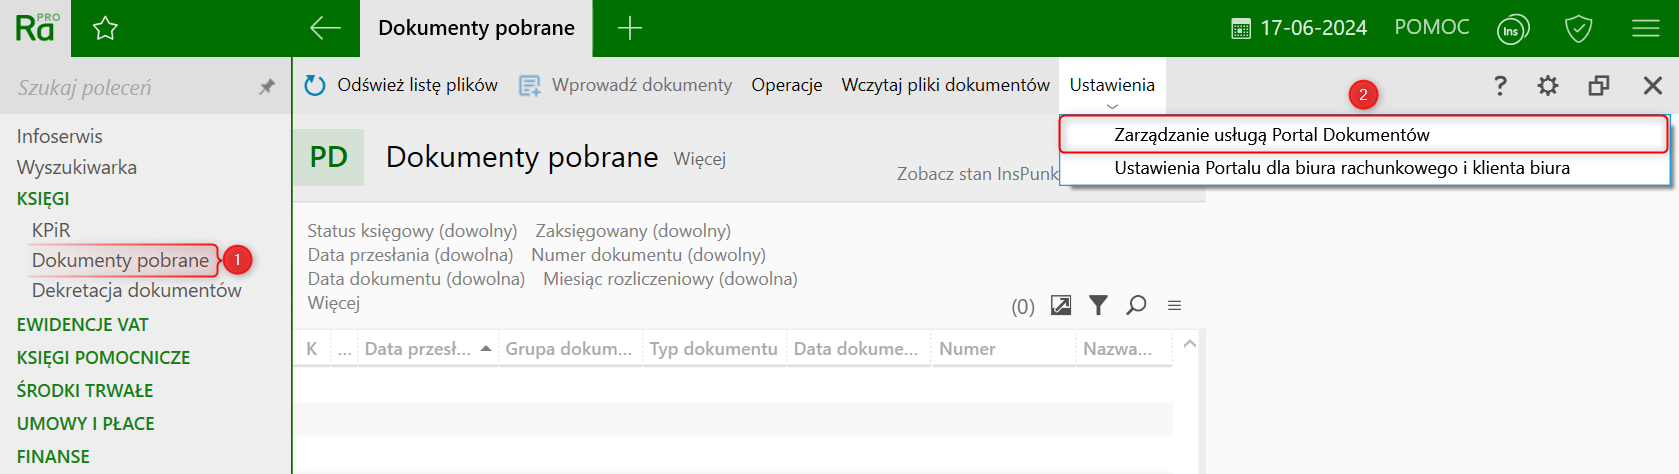Viewport: 1679px width, 474px height.
Task: Open favorites with the star icon
Action: point(105,28)
